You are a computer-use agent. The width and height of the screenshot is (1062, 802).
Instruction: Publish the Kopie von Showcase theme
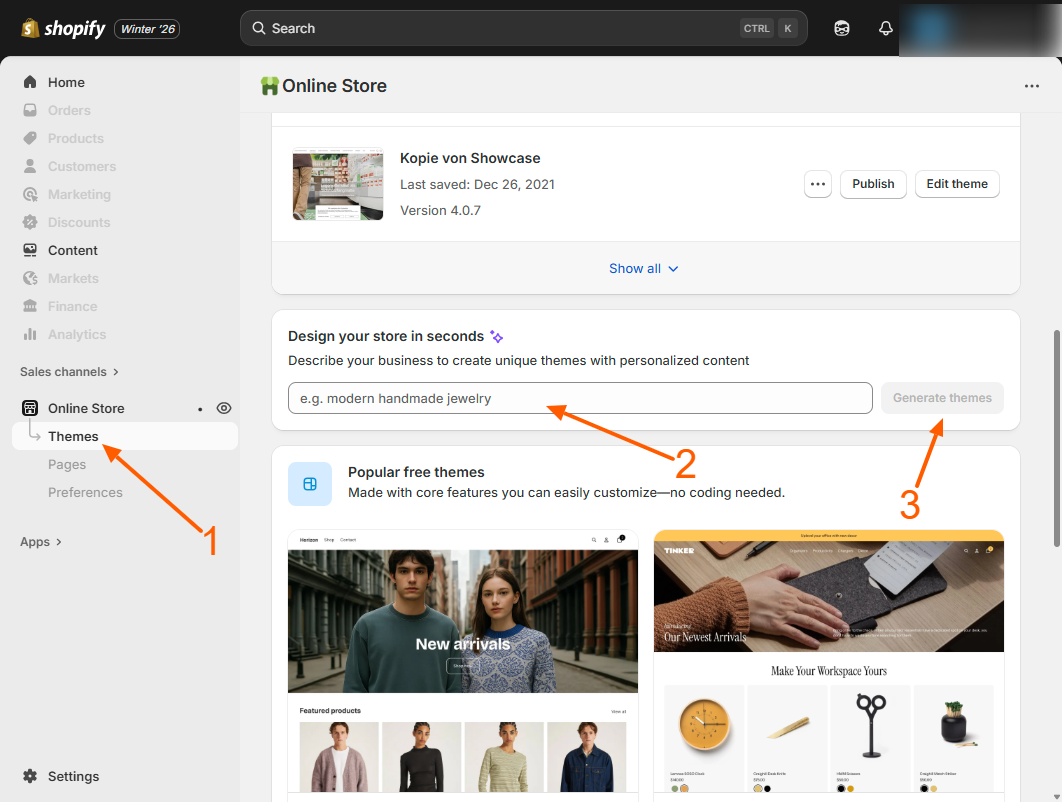[873, 184]
